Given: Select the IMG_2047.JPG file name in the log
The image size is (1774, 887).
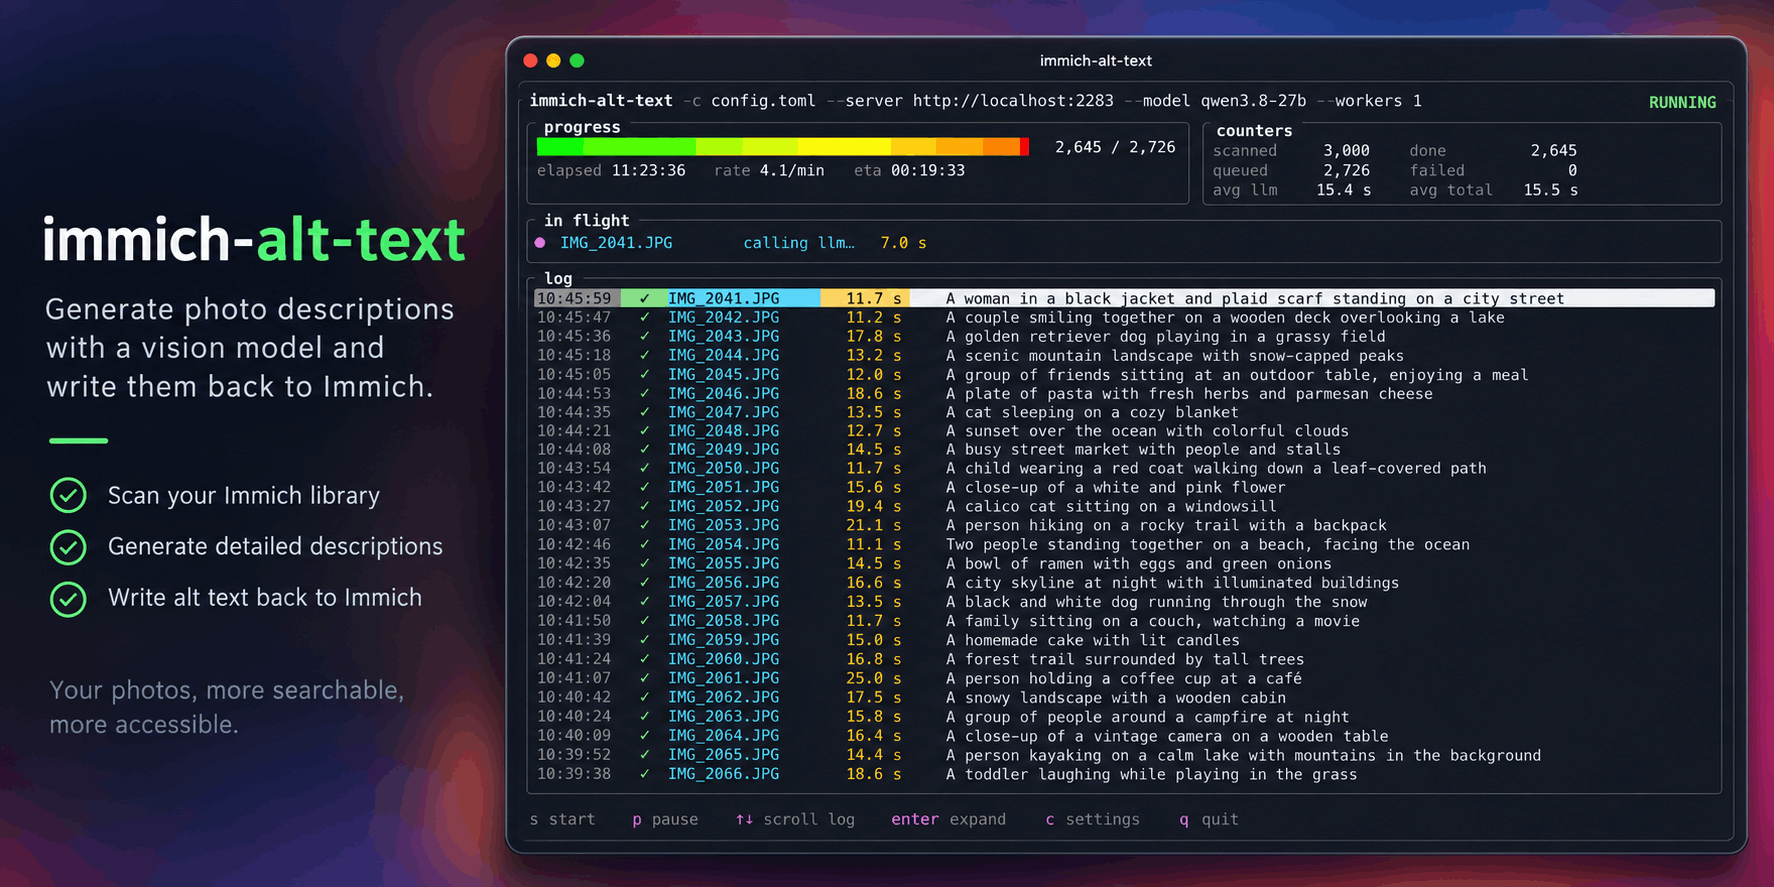Looking at the screenshot, I should 723,412.
